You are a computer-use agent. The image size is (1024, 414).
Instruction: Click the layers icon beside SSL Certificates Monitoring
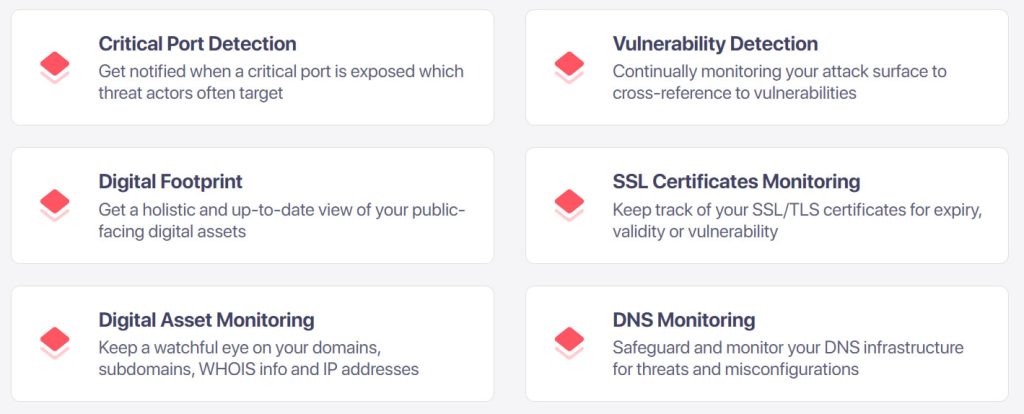569,205
